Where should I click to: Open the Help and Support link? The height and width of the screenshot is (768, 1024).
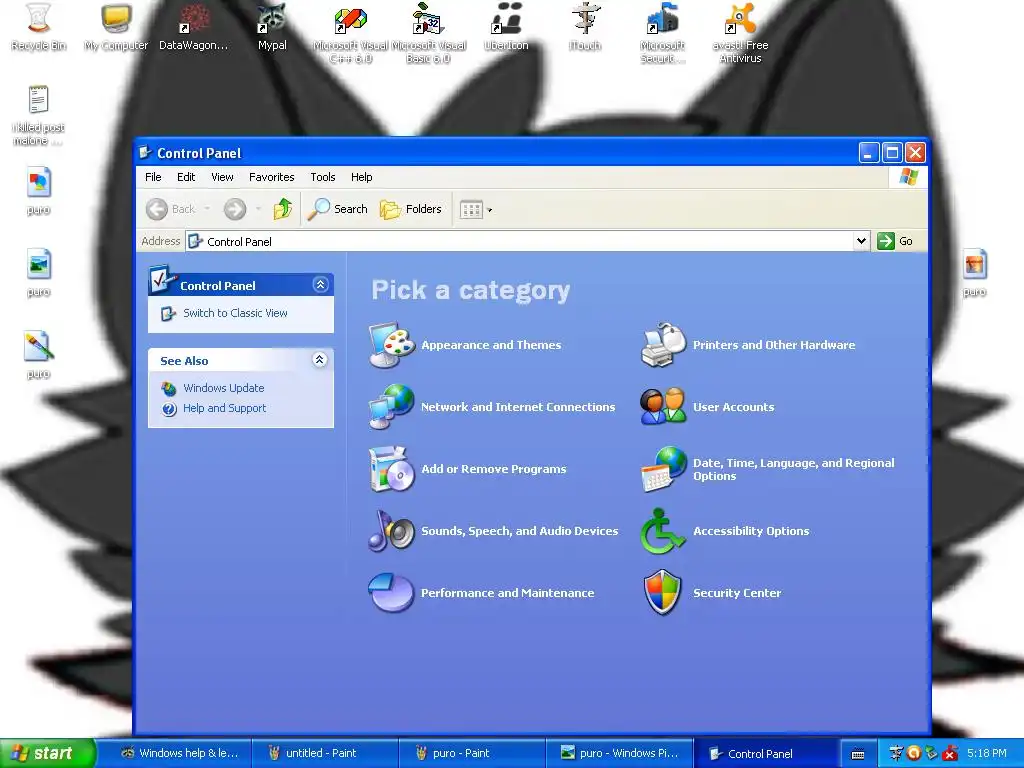coord(224,408)
